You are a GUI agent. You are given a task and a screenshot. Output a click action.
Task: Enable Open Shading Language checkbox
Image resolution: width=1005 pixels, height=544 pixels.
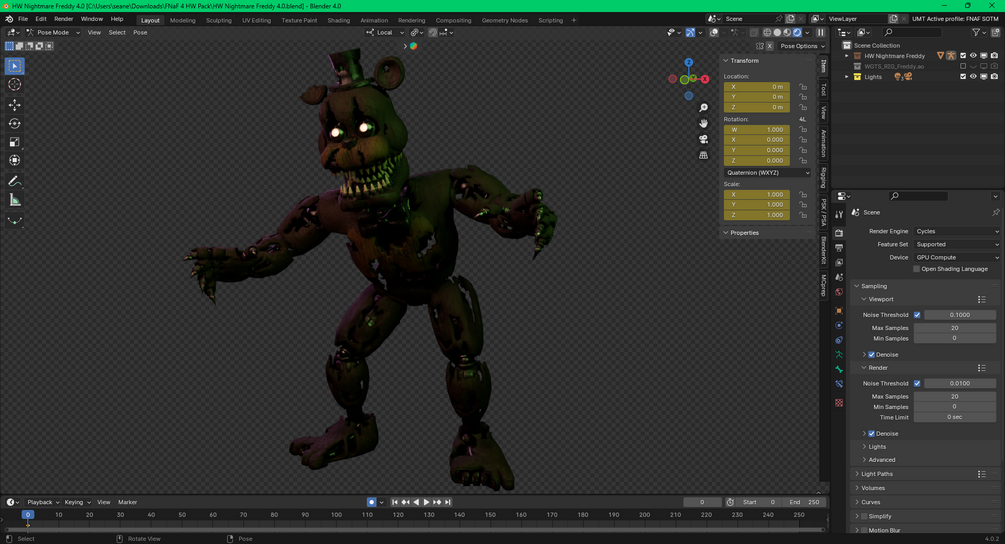coord(917,269)
